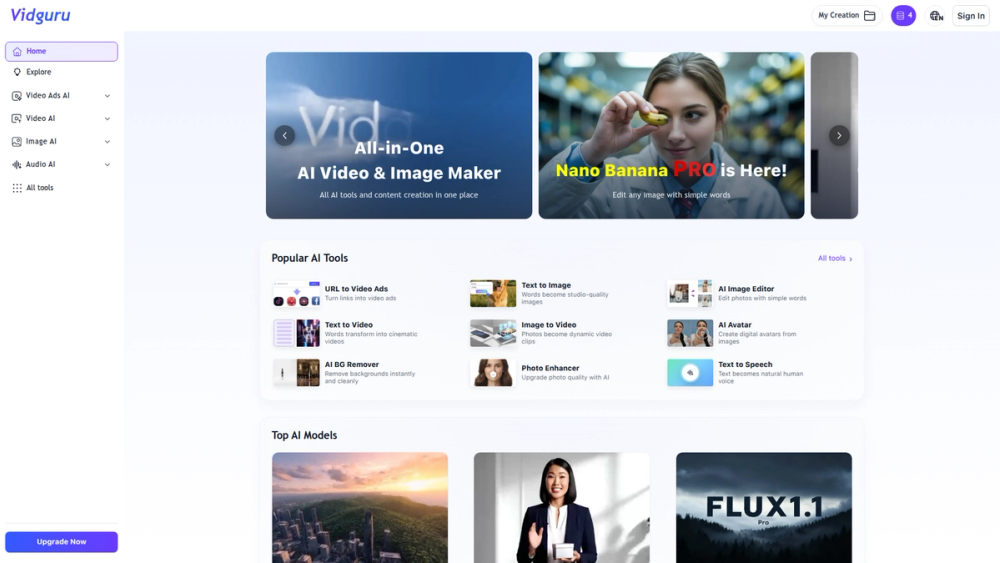This screenshot has height=563, width=1000.
Task: Open URL to Video Ads tool title
Action: pyautogui.click(x=356, y=289)
